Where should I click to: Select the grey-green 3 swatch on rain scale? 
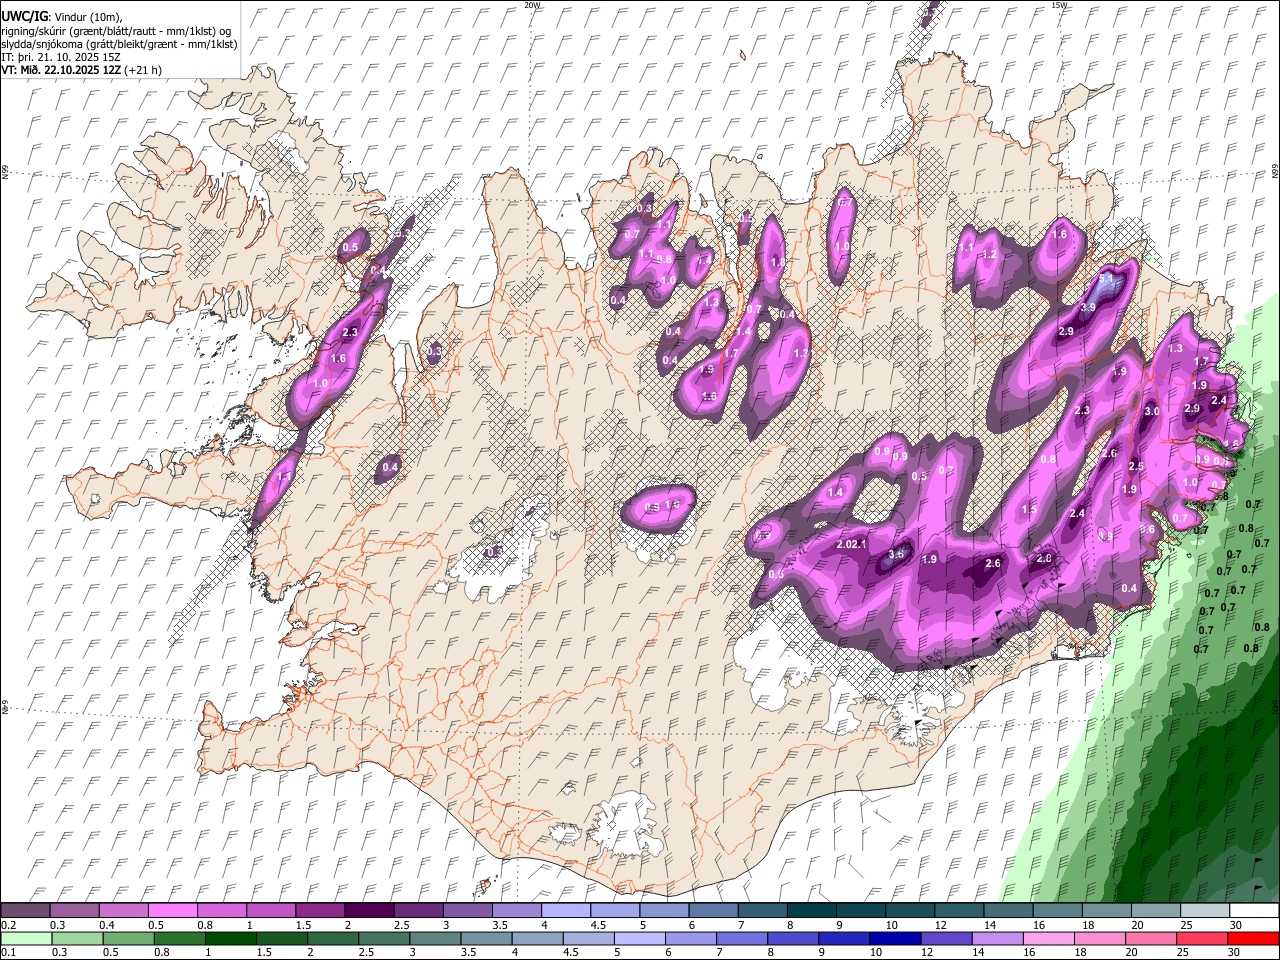(x=435, y=938)
